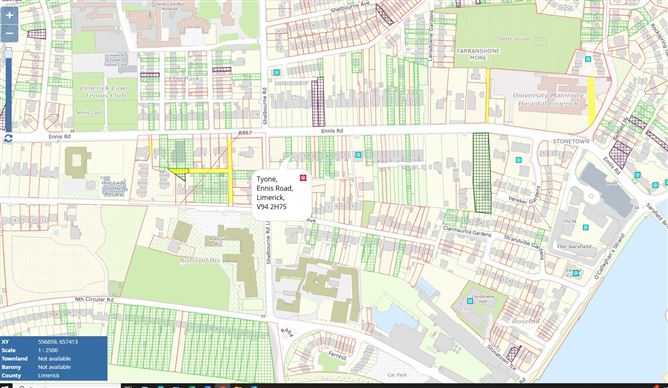This screenshot has width=668, height=388.
Task: Click cyan marker on the Rosehill compound
Action: point(470,301)
